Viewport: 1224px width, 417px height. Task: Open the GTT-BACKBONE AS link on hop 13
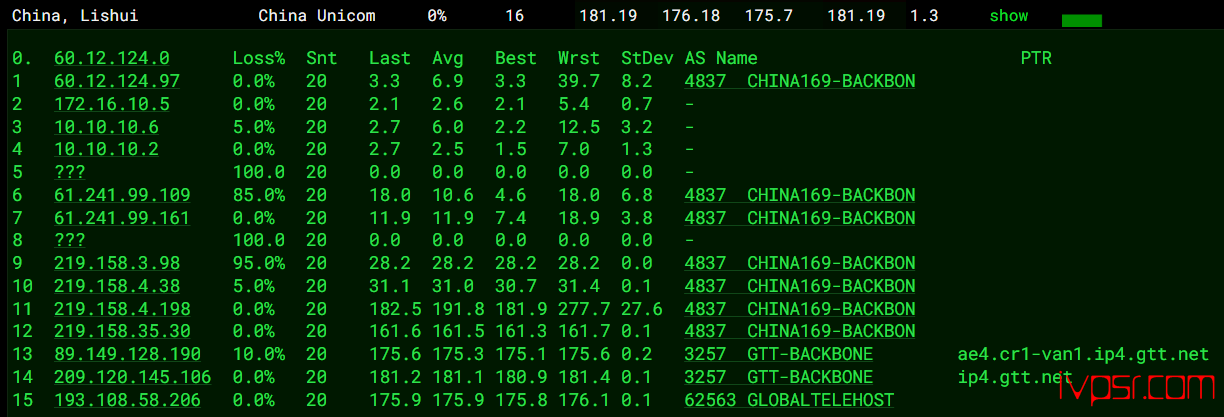[x=778, y=354]
